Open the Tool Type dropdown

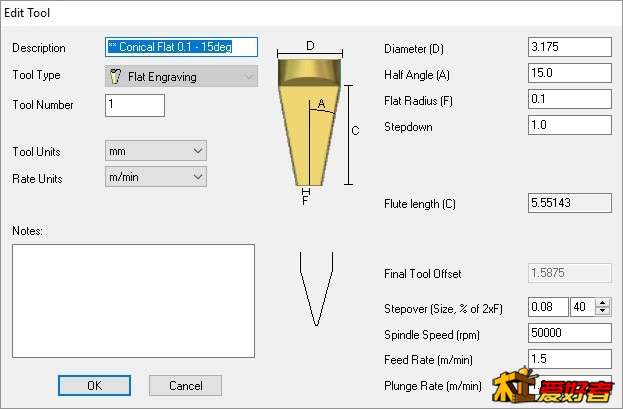point(181,76)
